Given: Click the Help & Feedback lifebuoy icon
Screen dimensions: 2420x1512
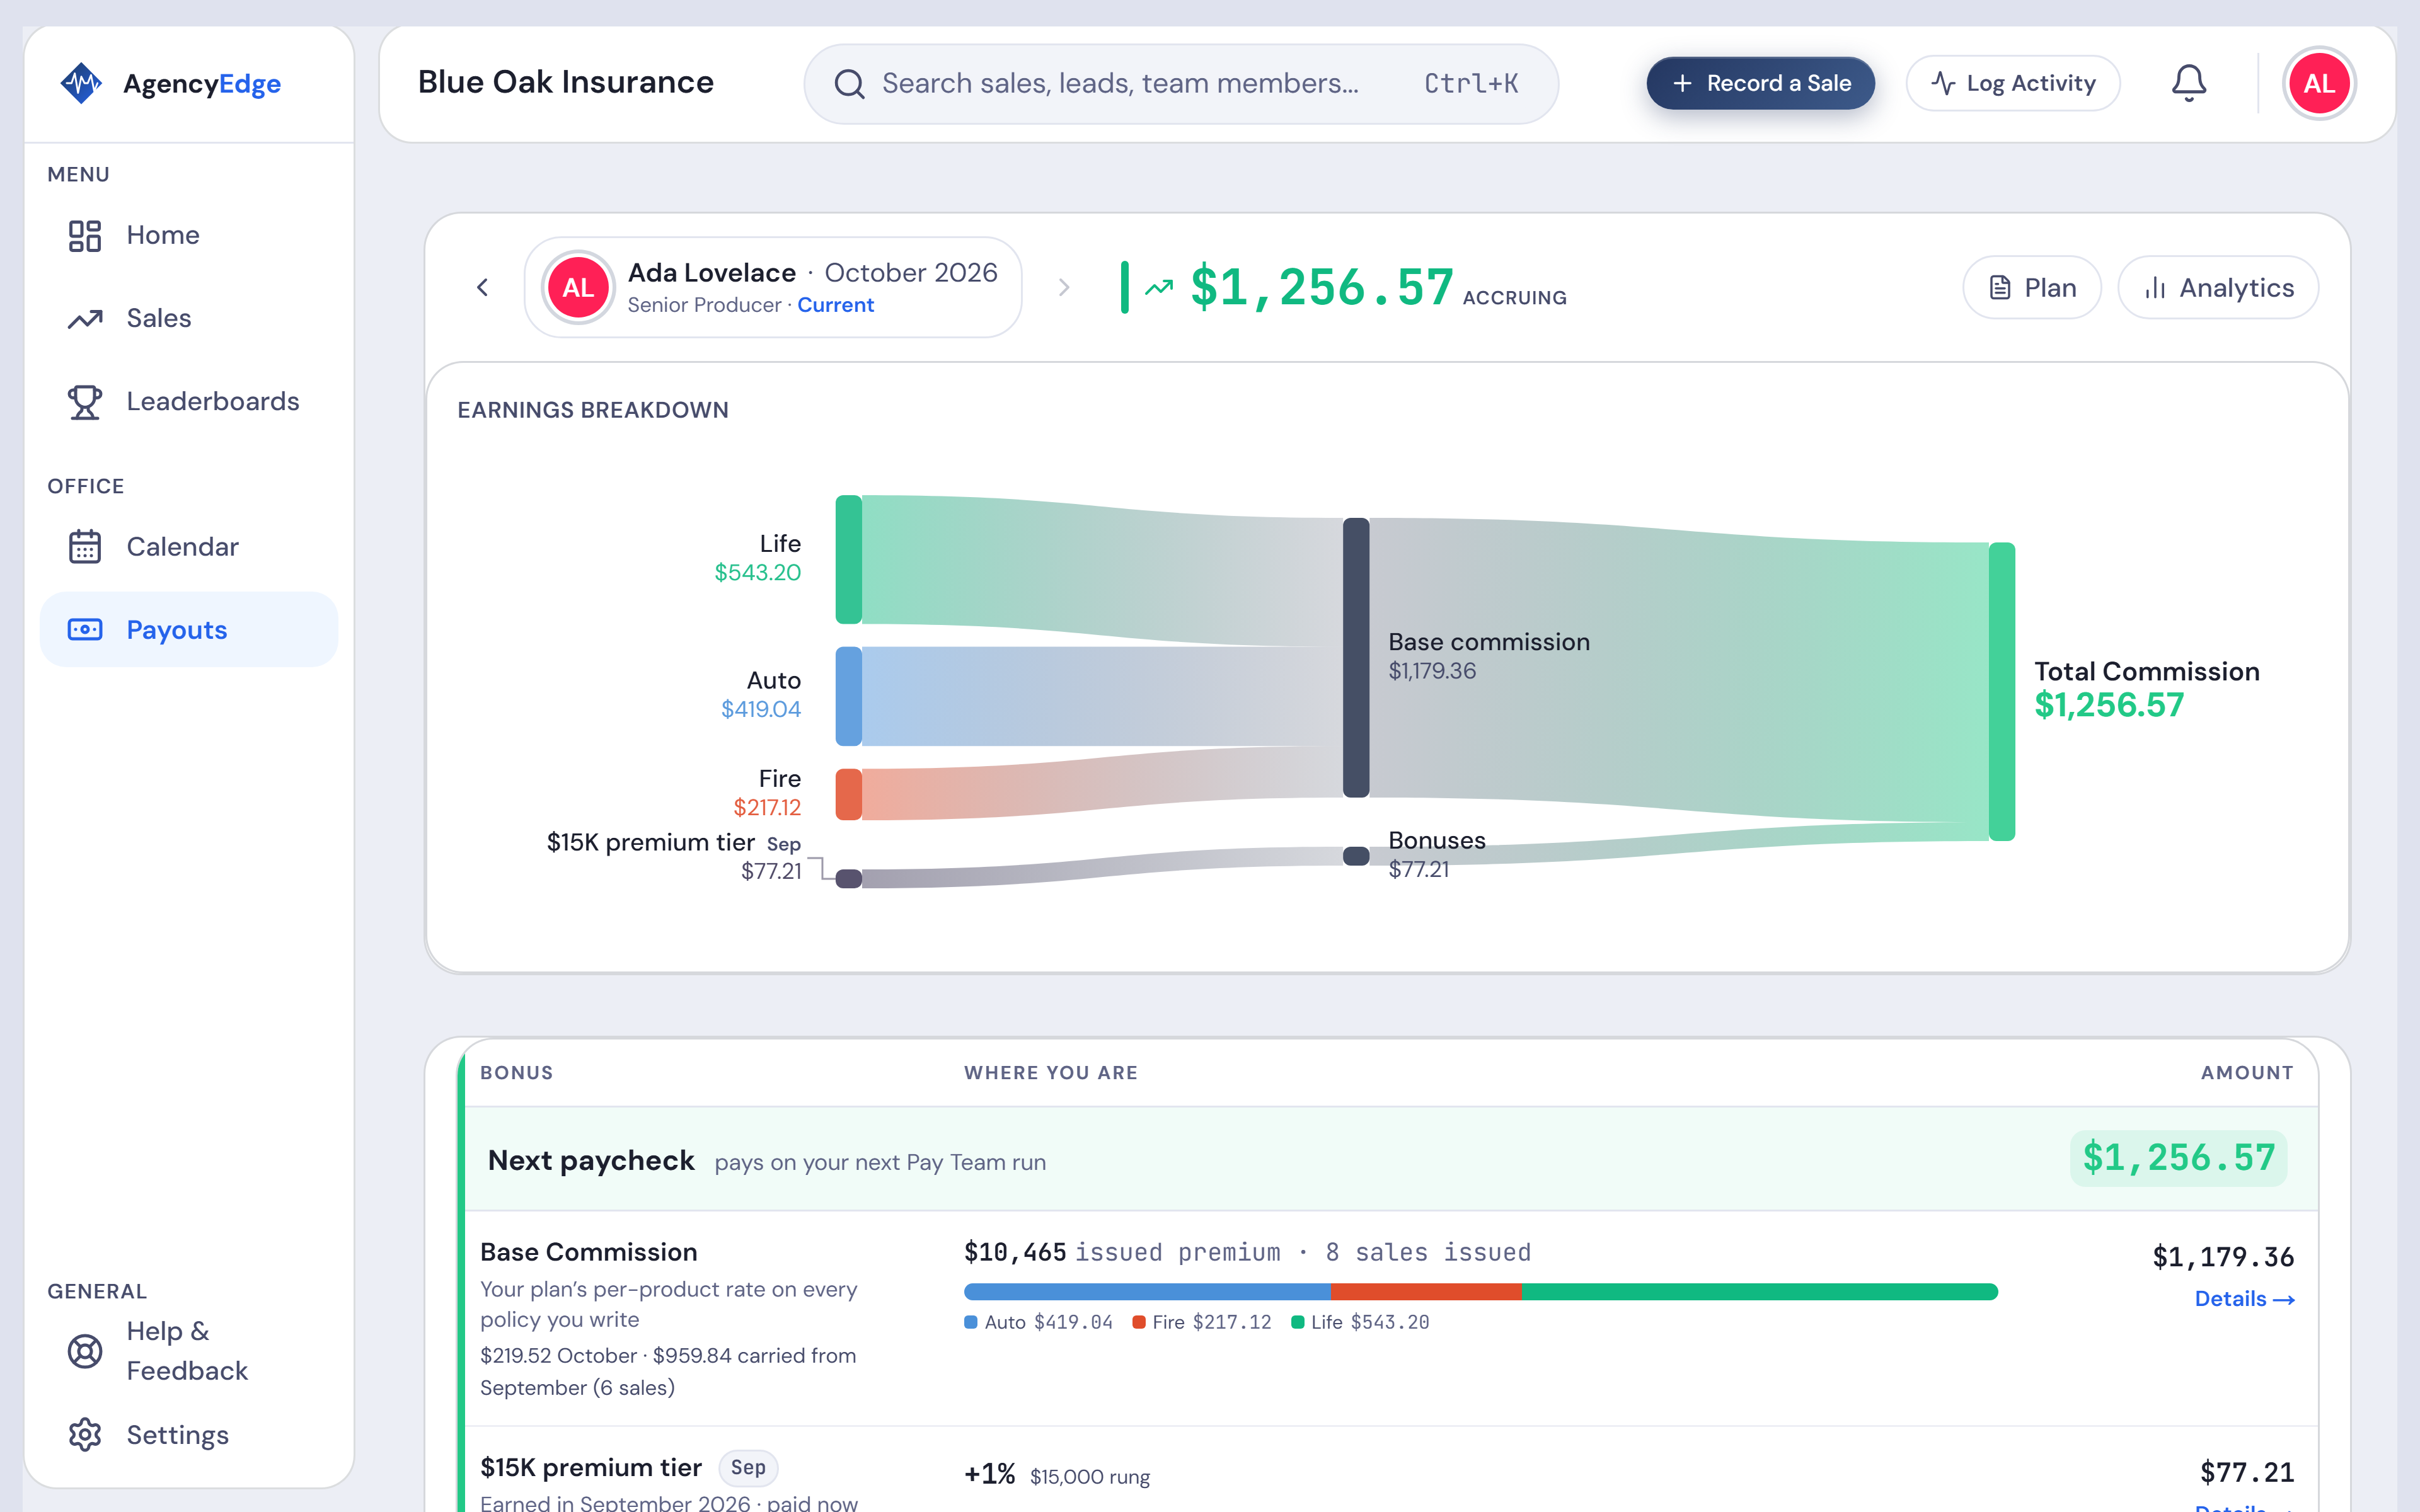Looking at the screenshot, I should (85, 1351).
